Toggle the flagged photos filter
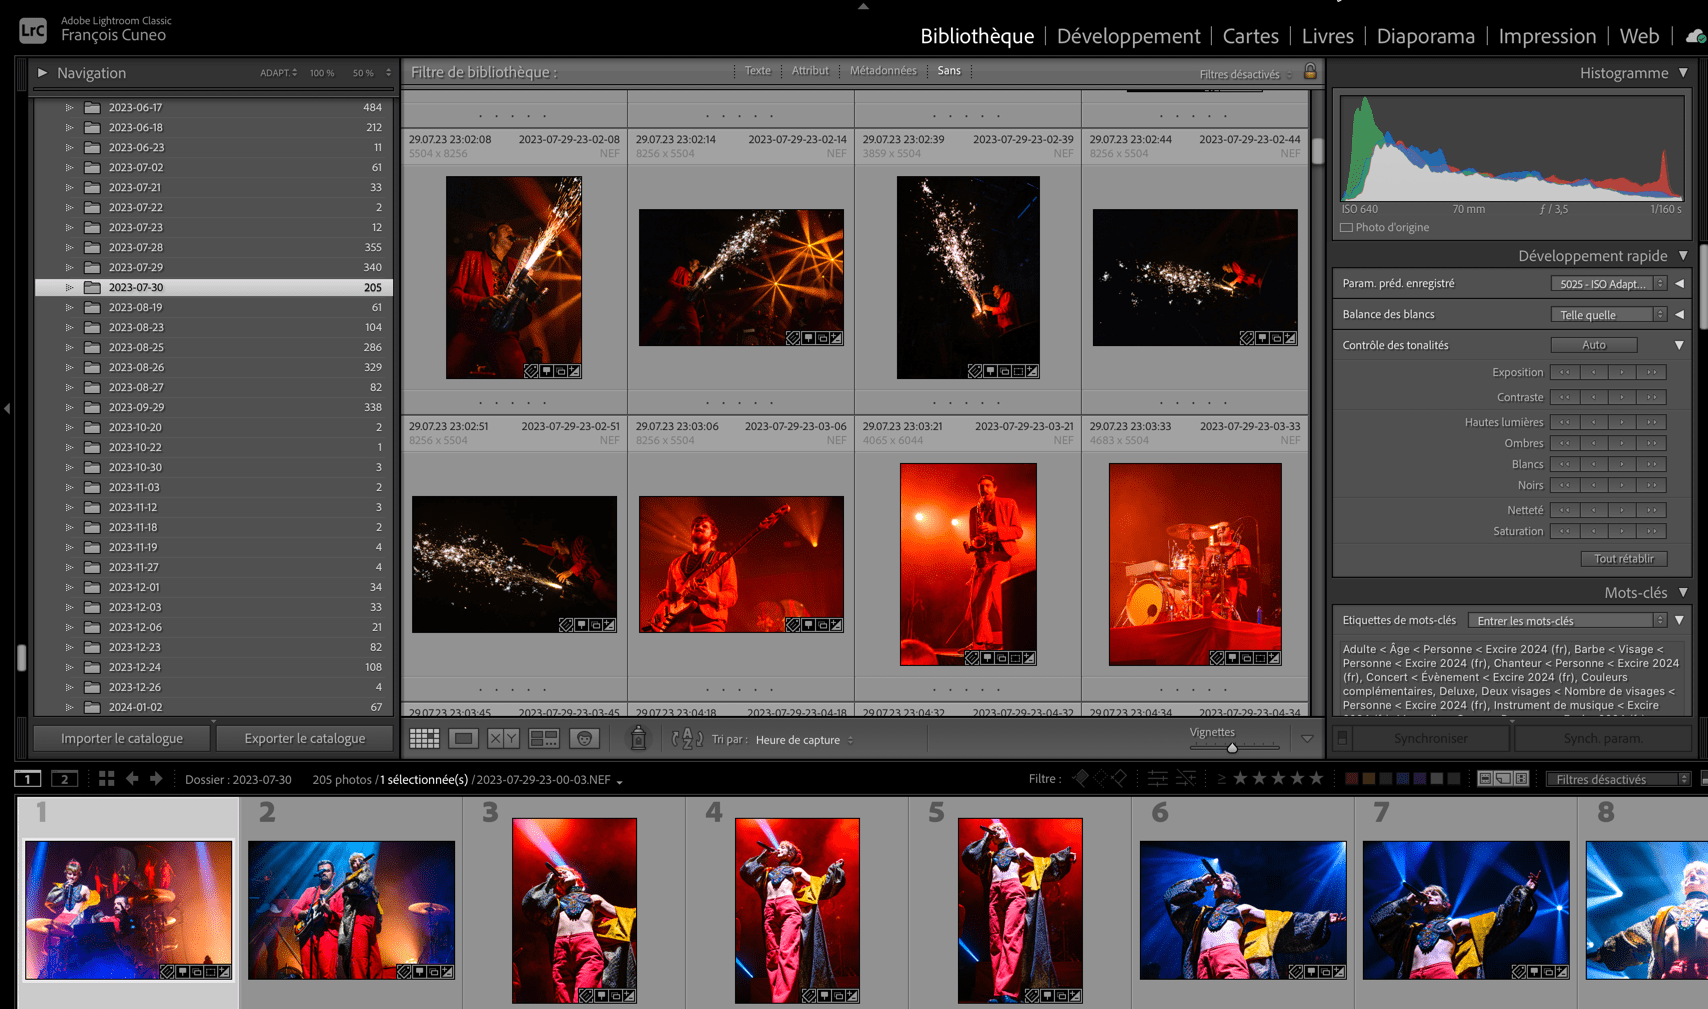This screenshot has width=1708, height=1009. (x=1081, y=778)
